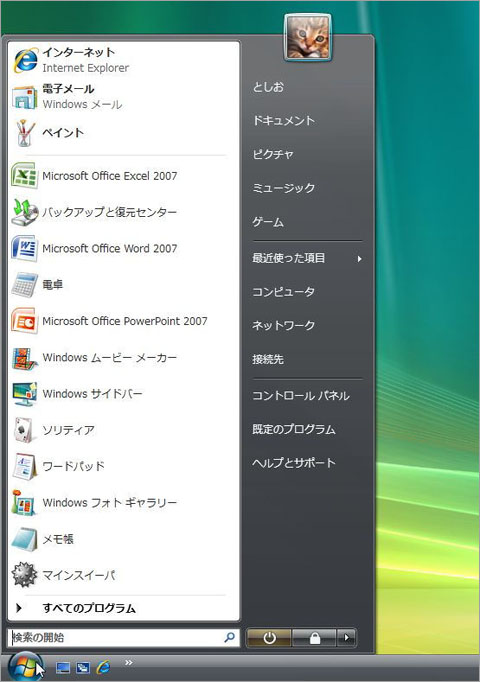This screenshot has width=480, height=682.
Task: Open the Internet Explorer icon in Start menu
Action: [x=25, y=60]
